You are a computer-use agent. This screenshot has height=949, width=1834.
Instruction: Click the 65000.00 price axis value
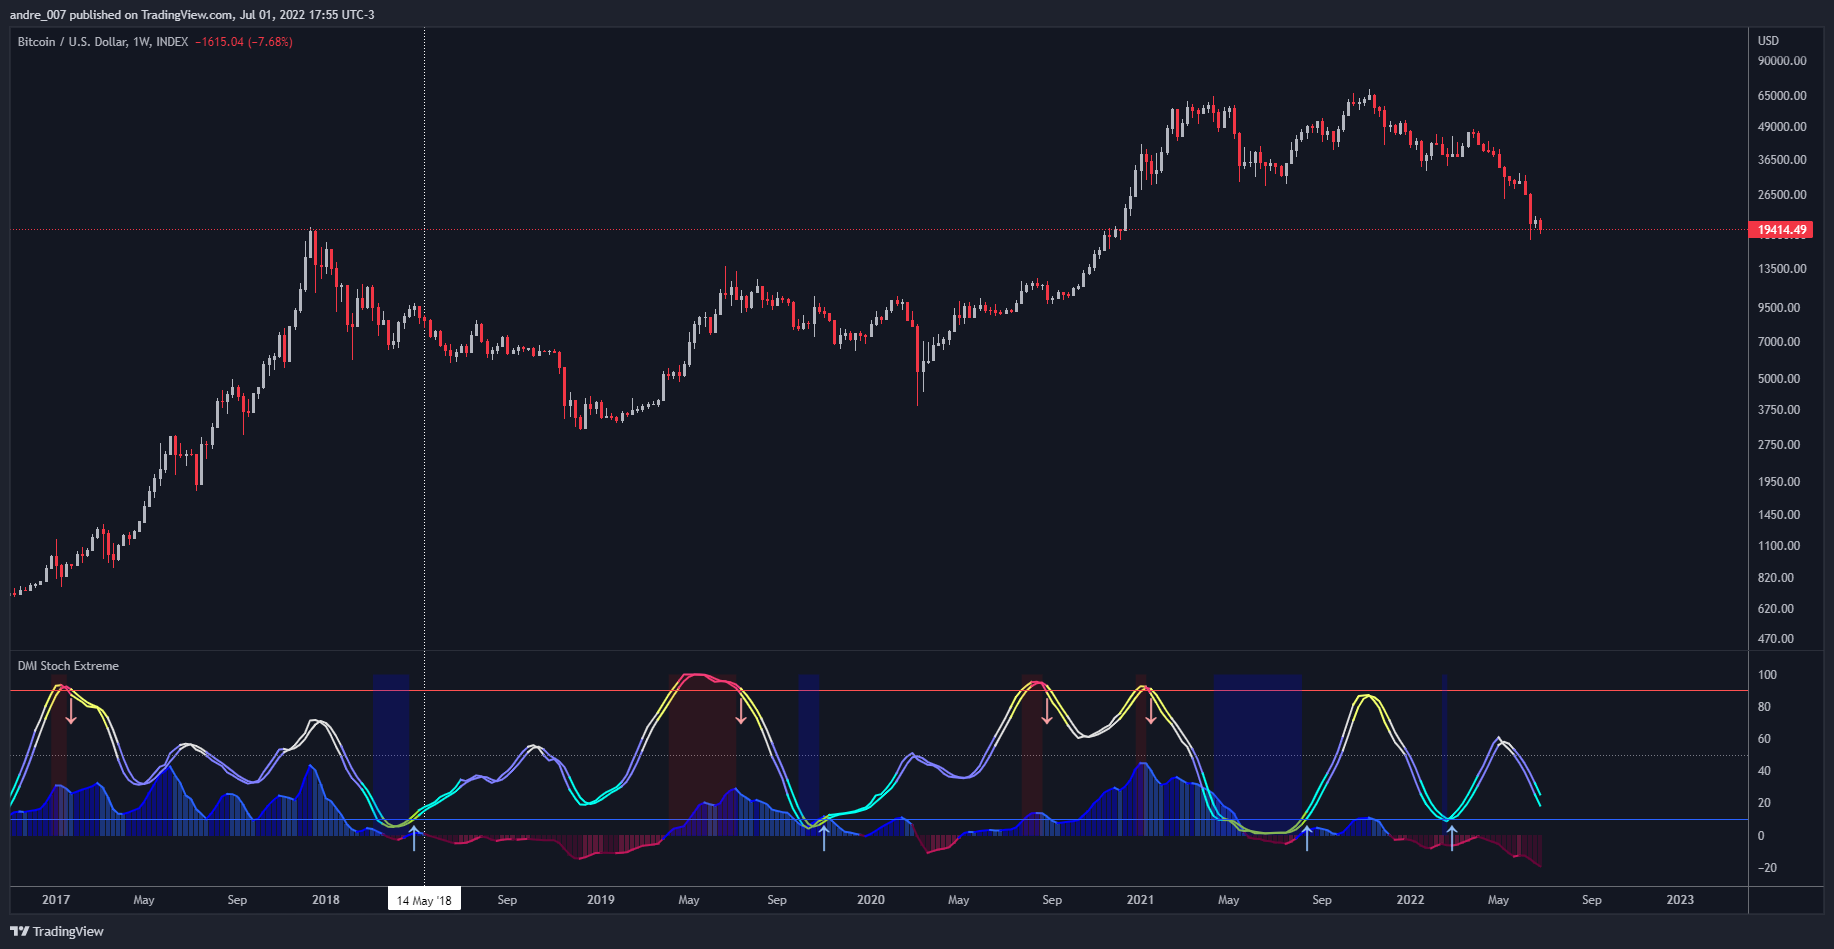coord(1782,96)
